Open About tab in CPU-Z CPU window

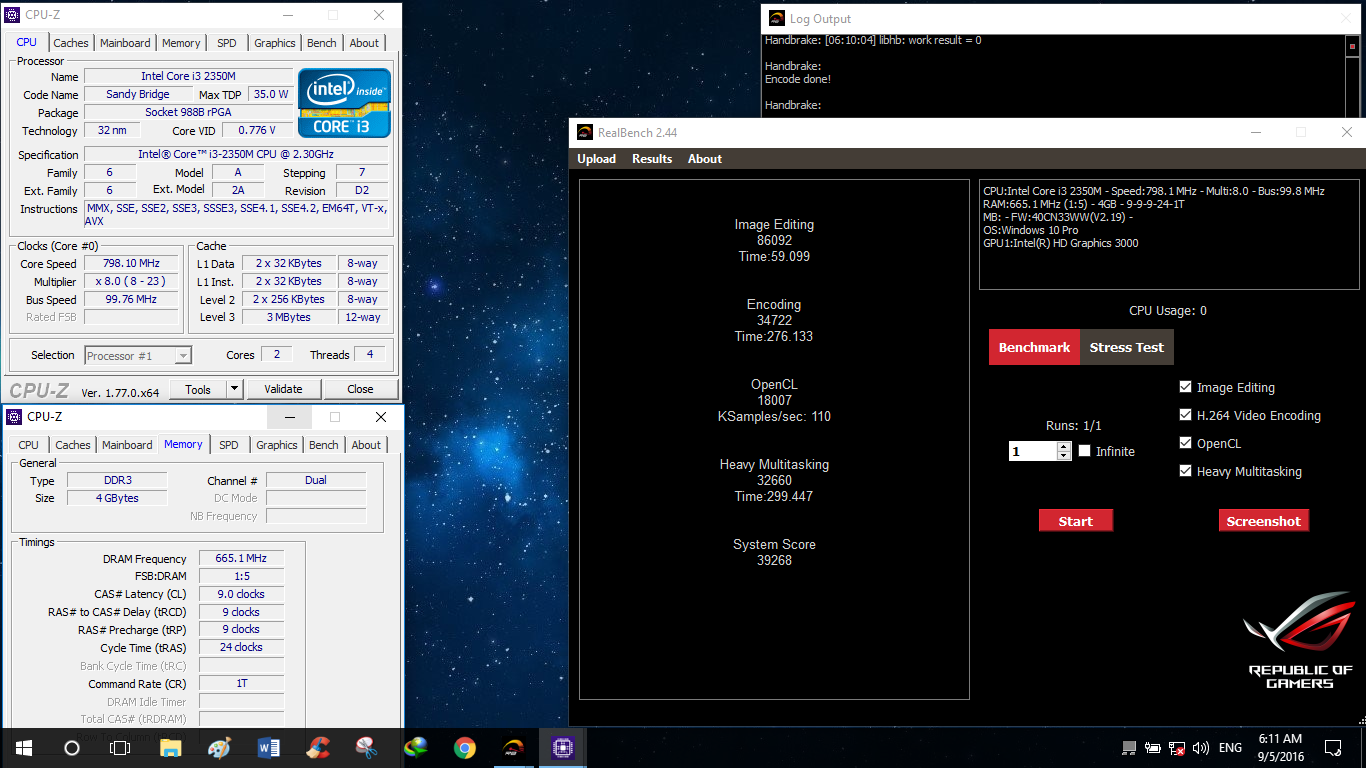tap(364, 43)
